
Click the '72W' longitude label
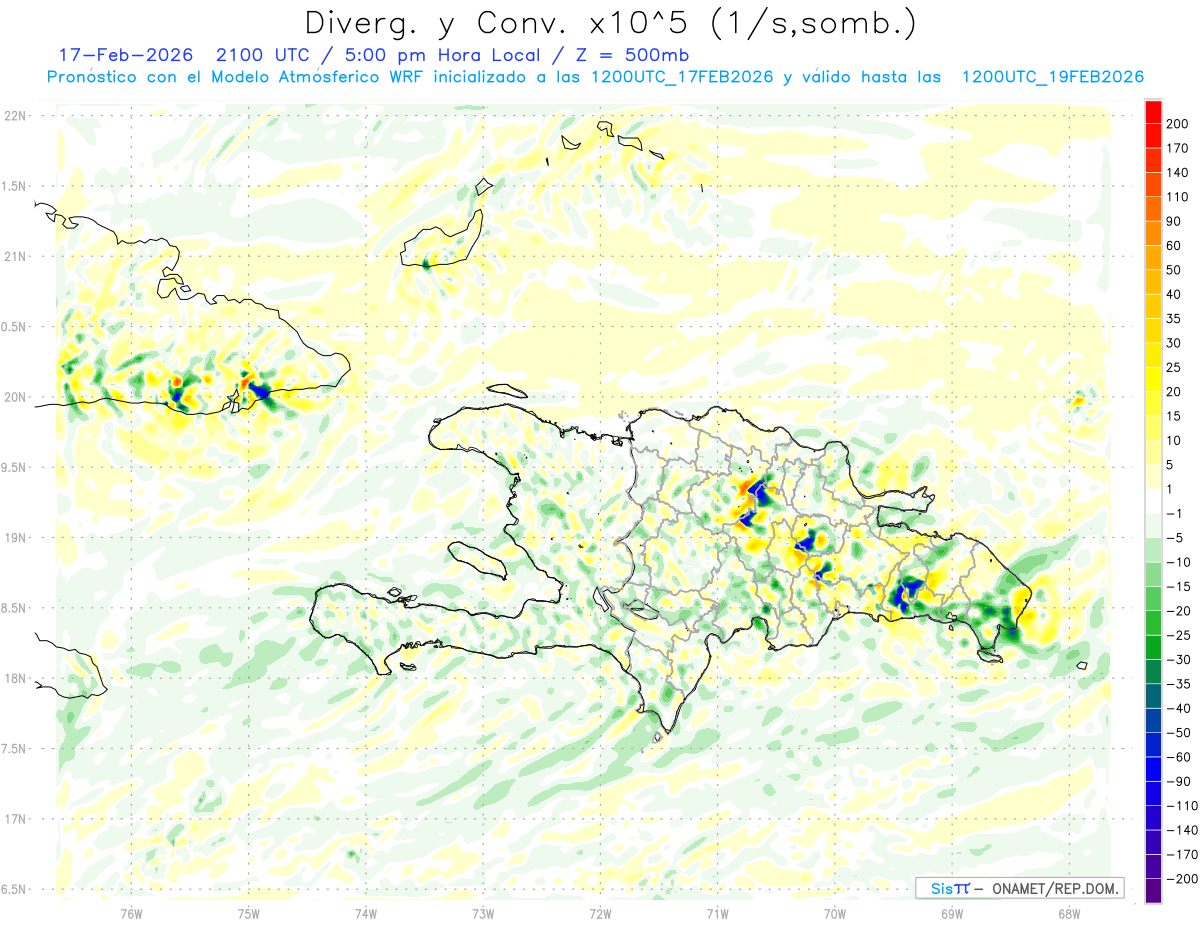coord(600,914)
